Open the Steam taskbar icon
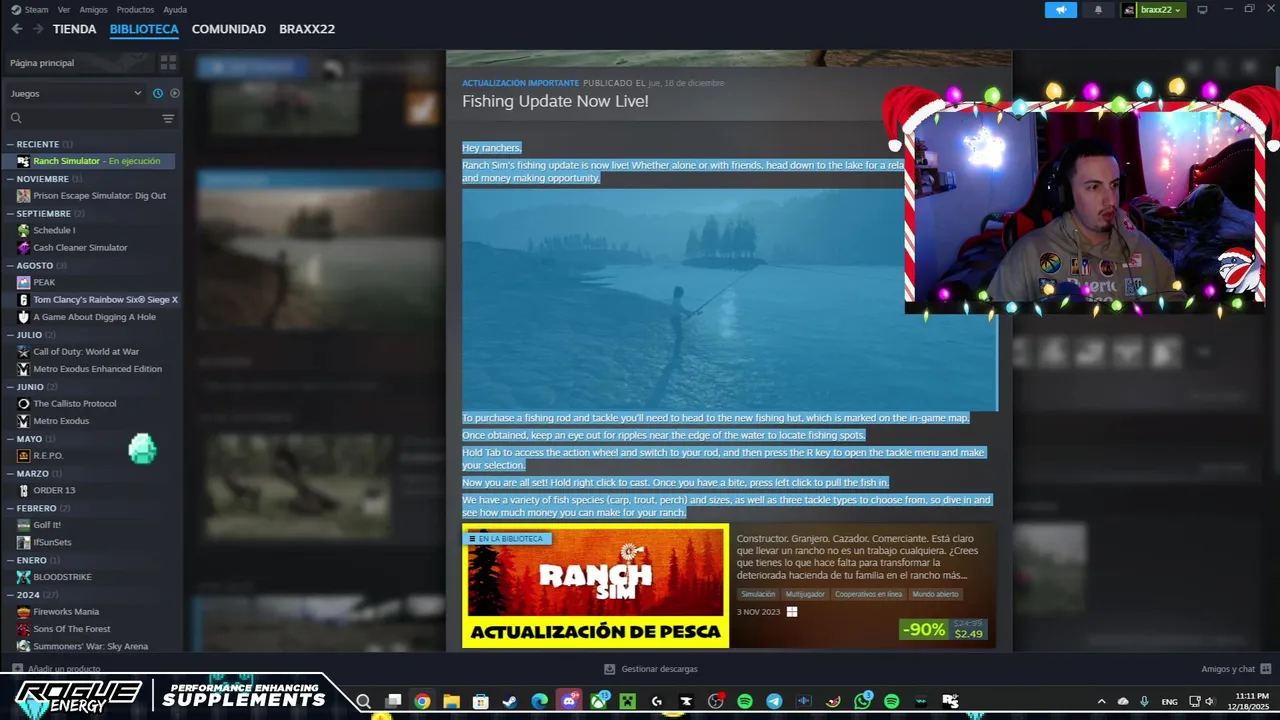 pos(510,701)
